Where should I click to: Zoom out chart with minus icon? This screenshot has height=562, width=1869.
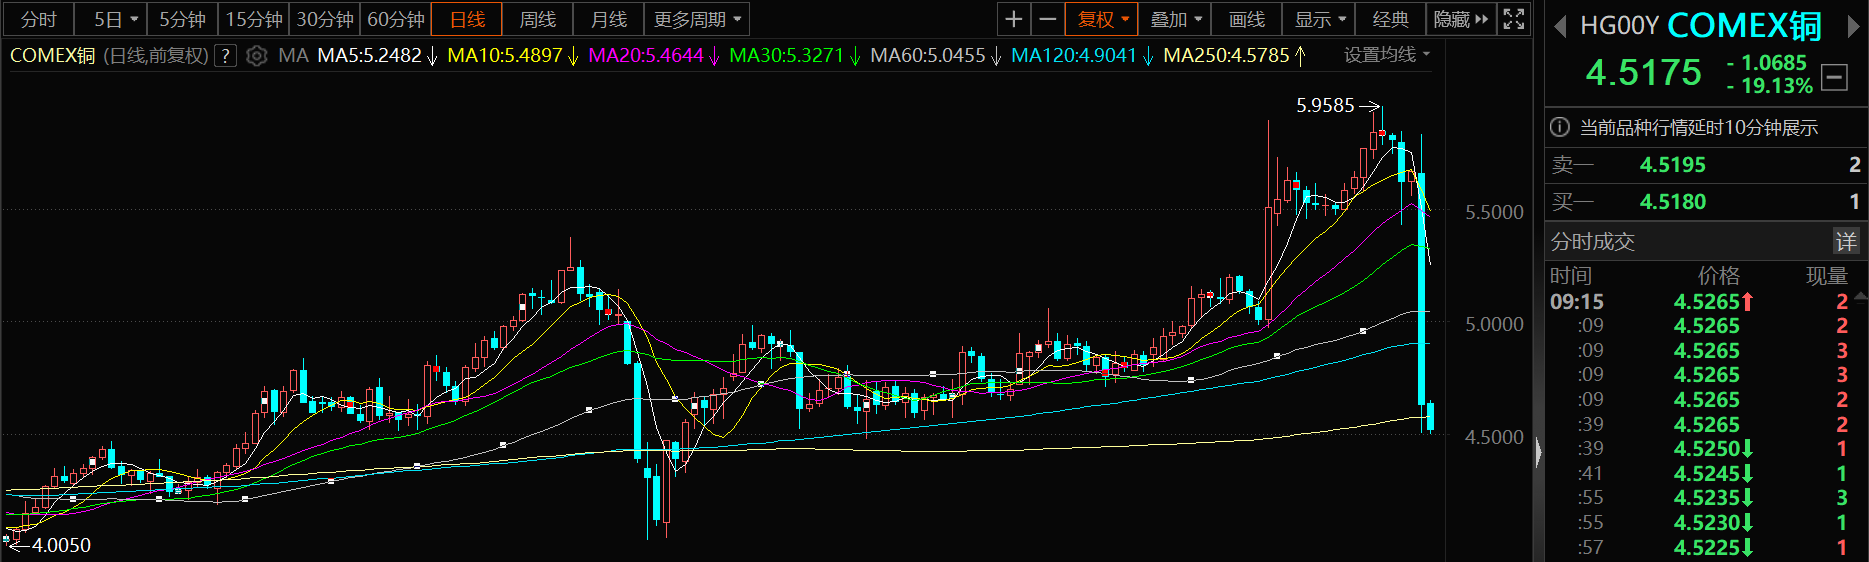(1047, 19)
